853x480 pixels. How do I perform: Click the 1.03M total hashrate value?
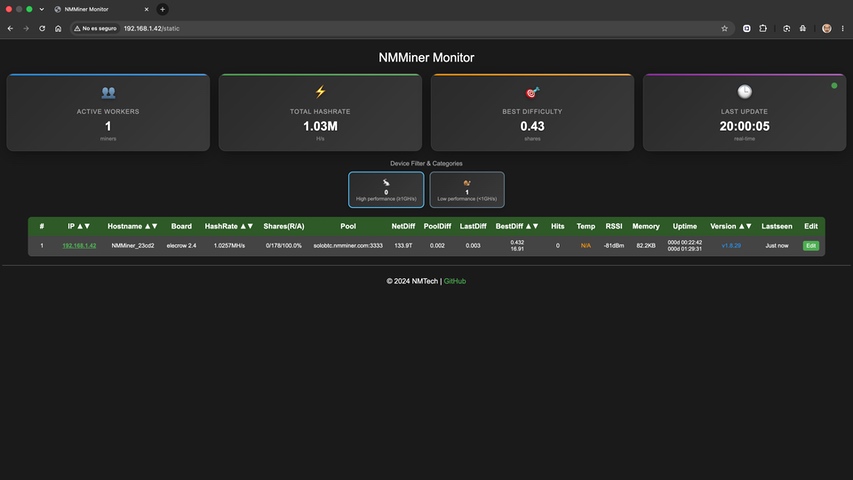click(320, 126)
